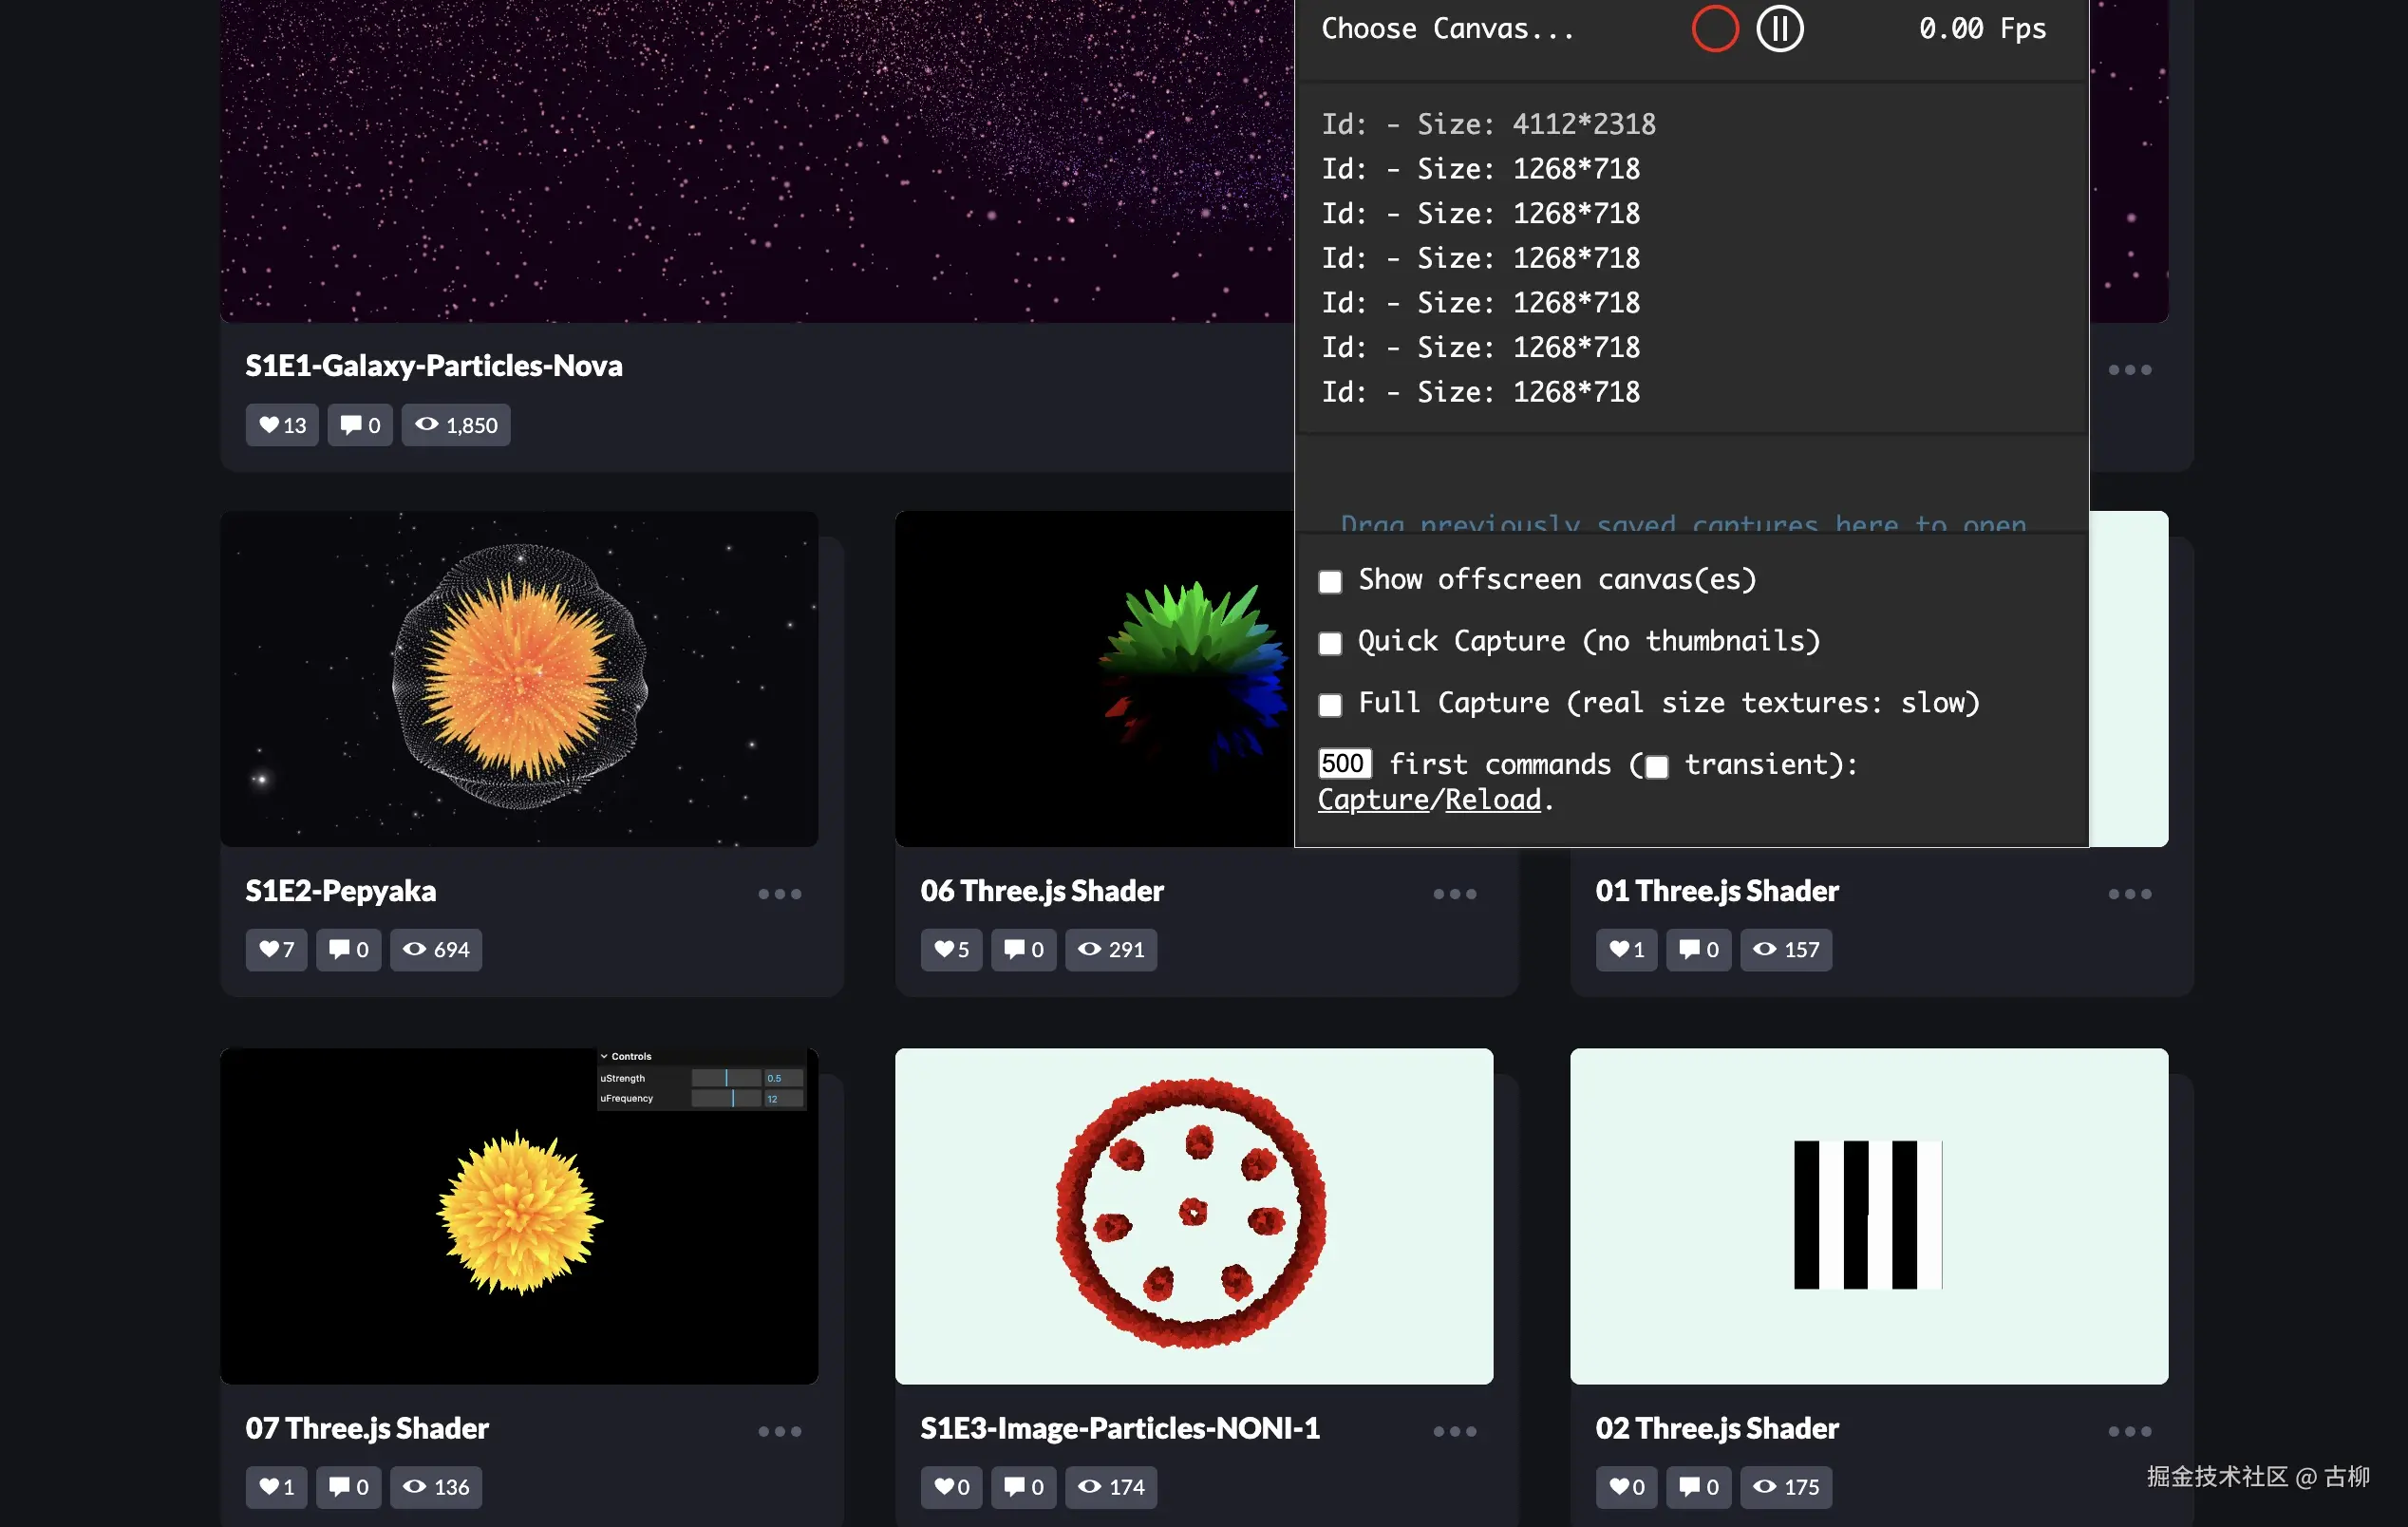Screen dimensions: 2408x1527
Task: Select the last 1268*718 canvas entry
Action: point(1480,392)
